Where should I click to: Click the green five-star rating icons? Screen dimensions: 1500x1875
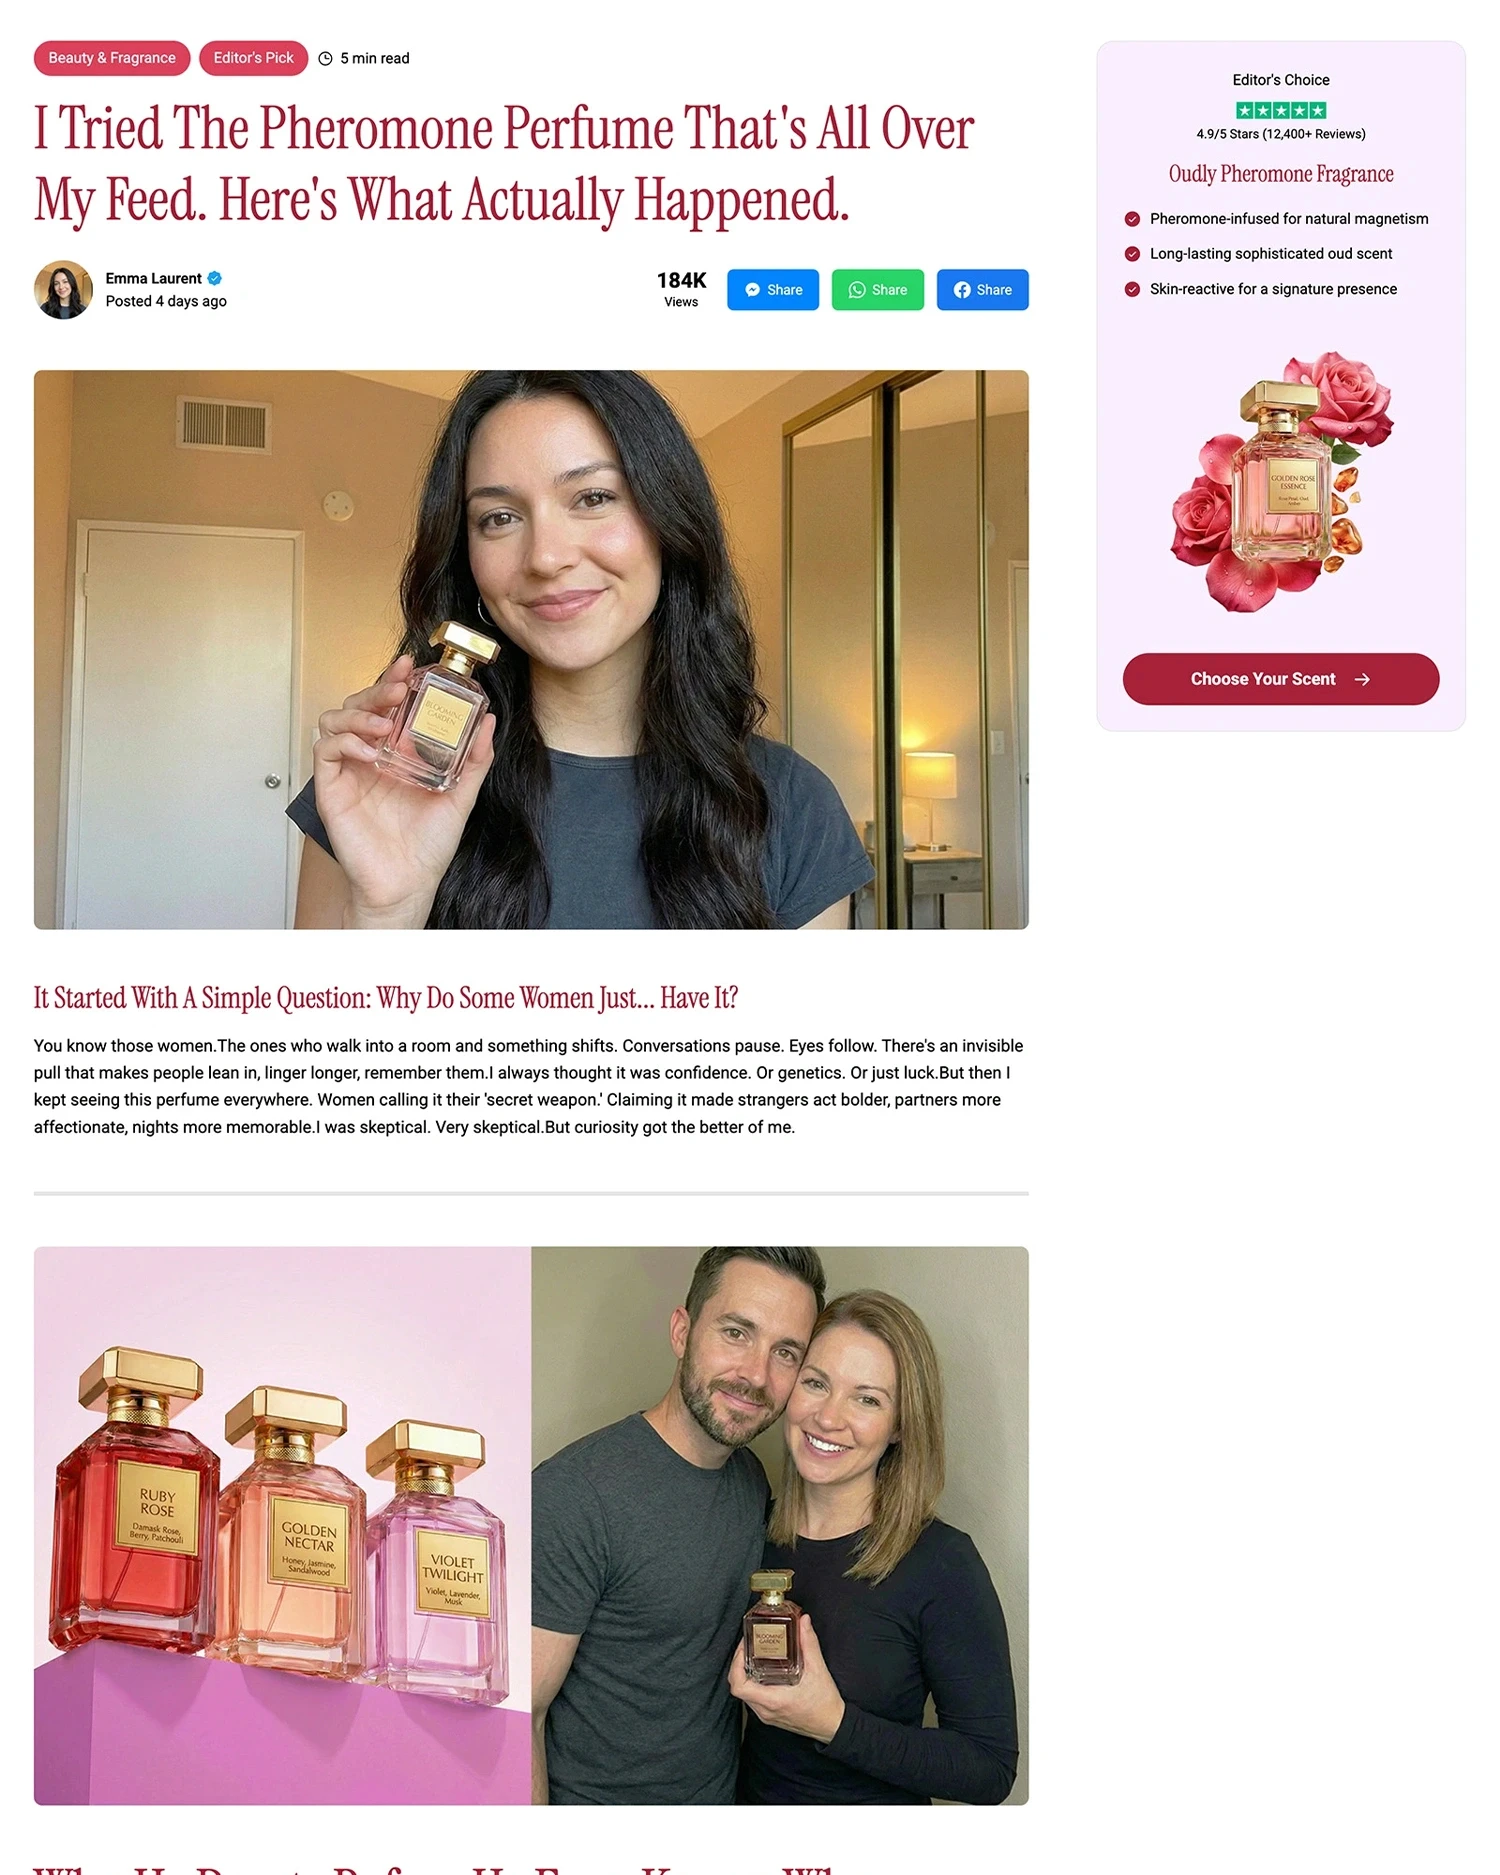[x=1281, y=111]
